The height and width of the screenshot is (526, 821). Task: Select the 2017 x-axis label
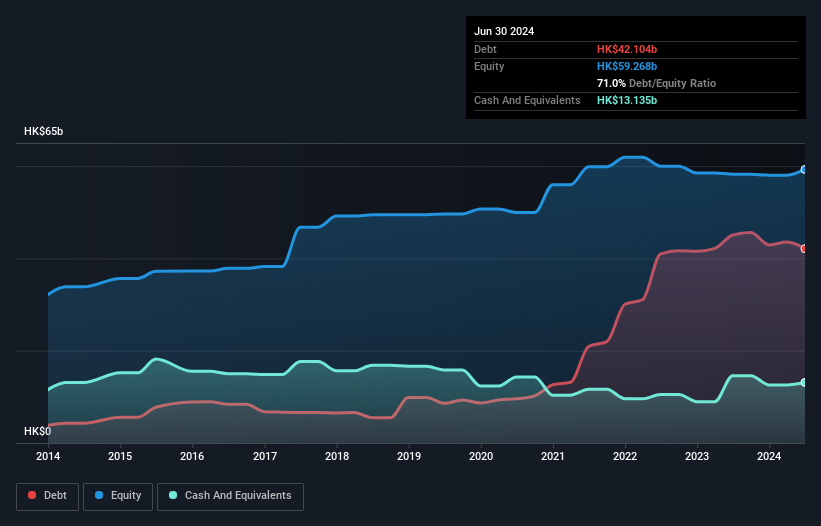265,457
